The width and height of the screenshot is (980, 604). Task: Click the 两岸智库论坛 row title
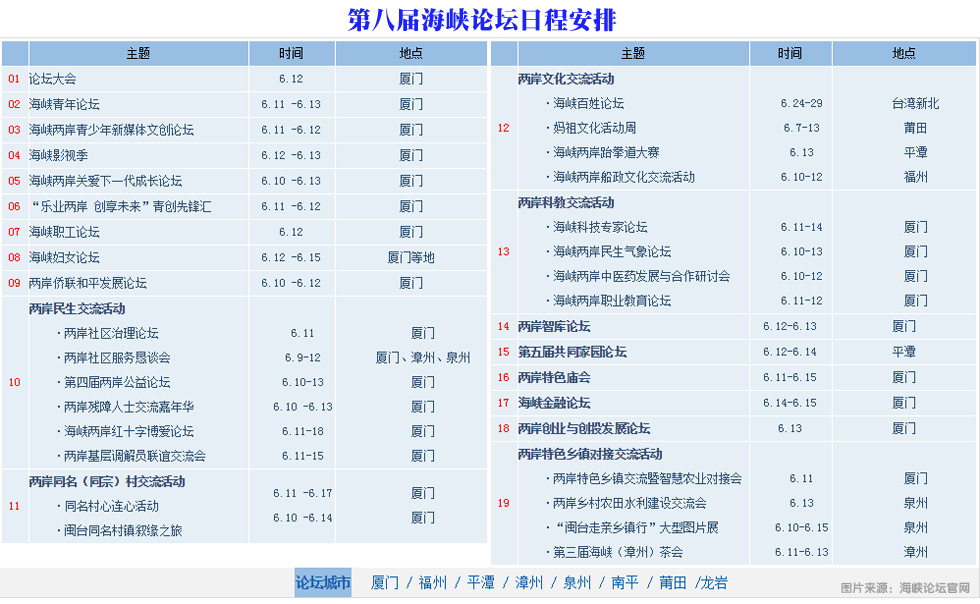coord(554,326)
